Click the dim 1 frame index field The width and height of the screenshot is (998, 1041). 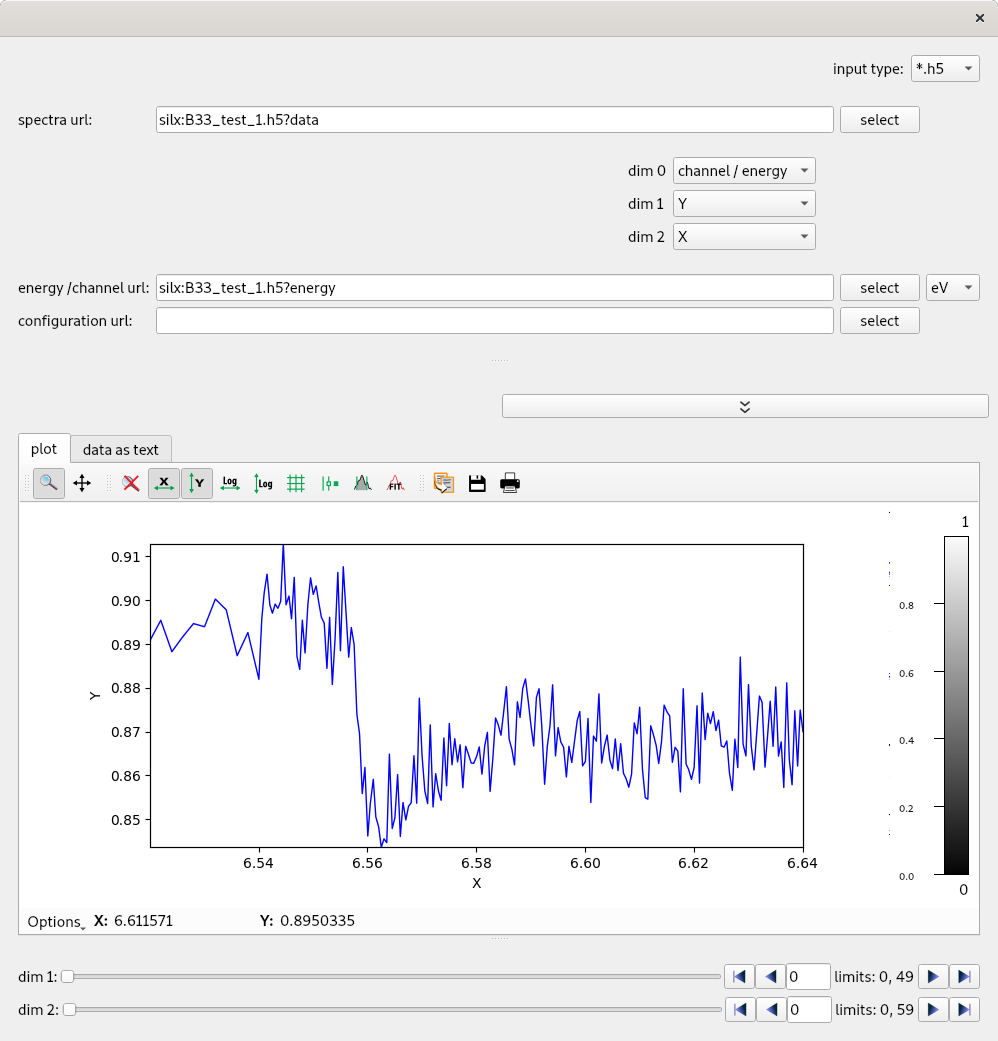pos(808,977)
